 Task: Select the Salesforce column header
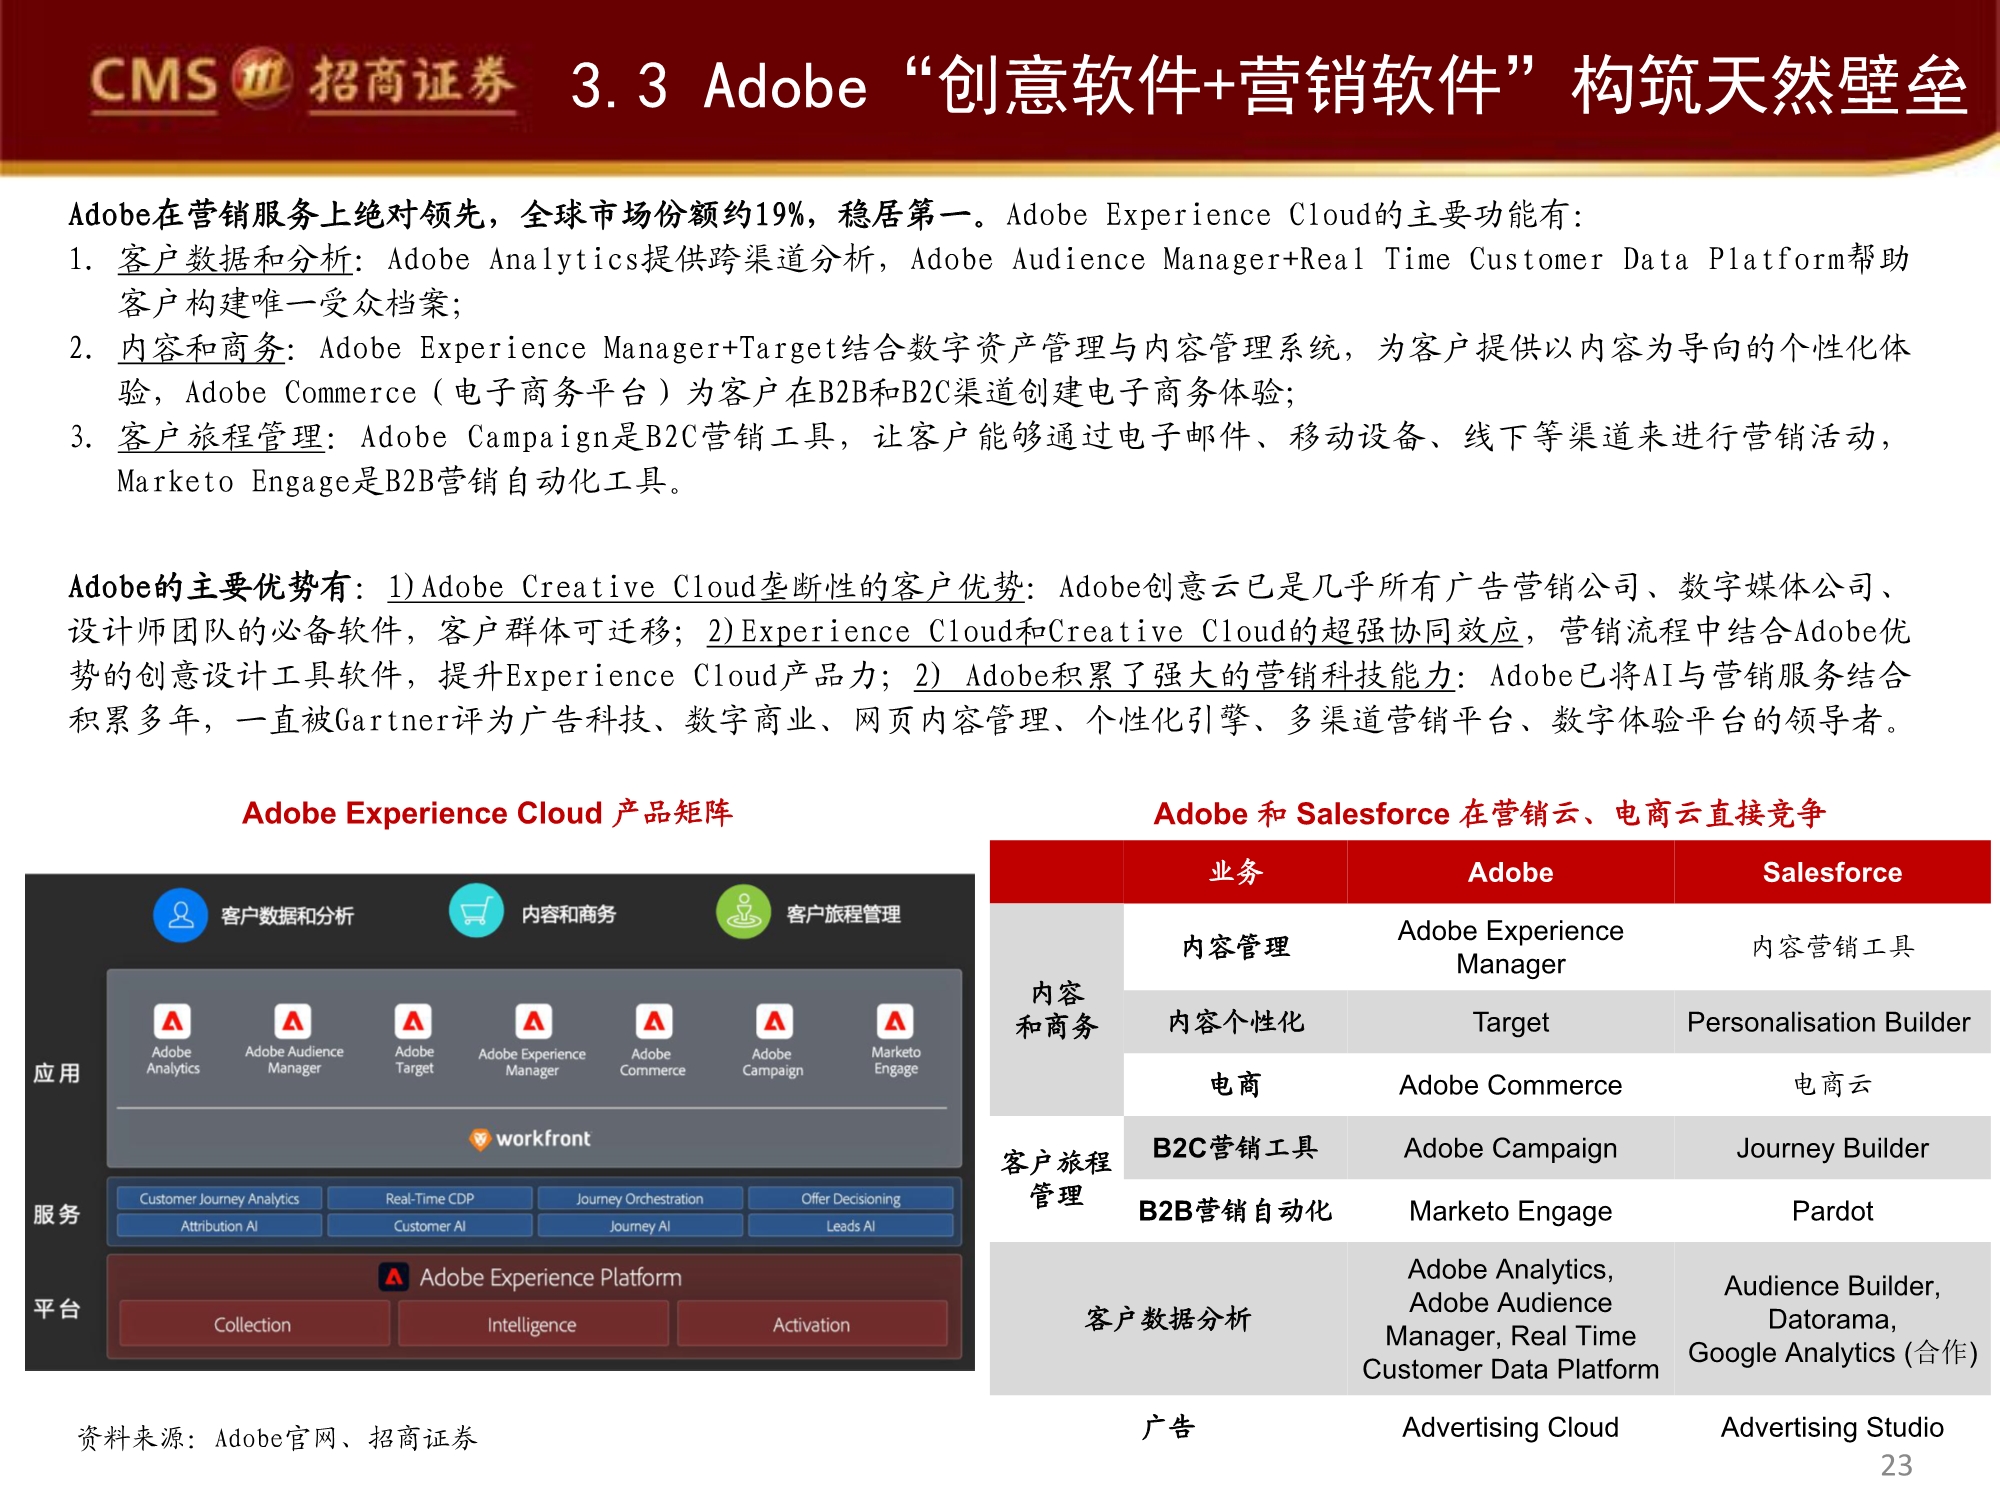tap(1831, 871)
